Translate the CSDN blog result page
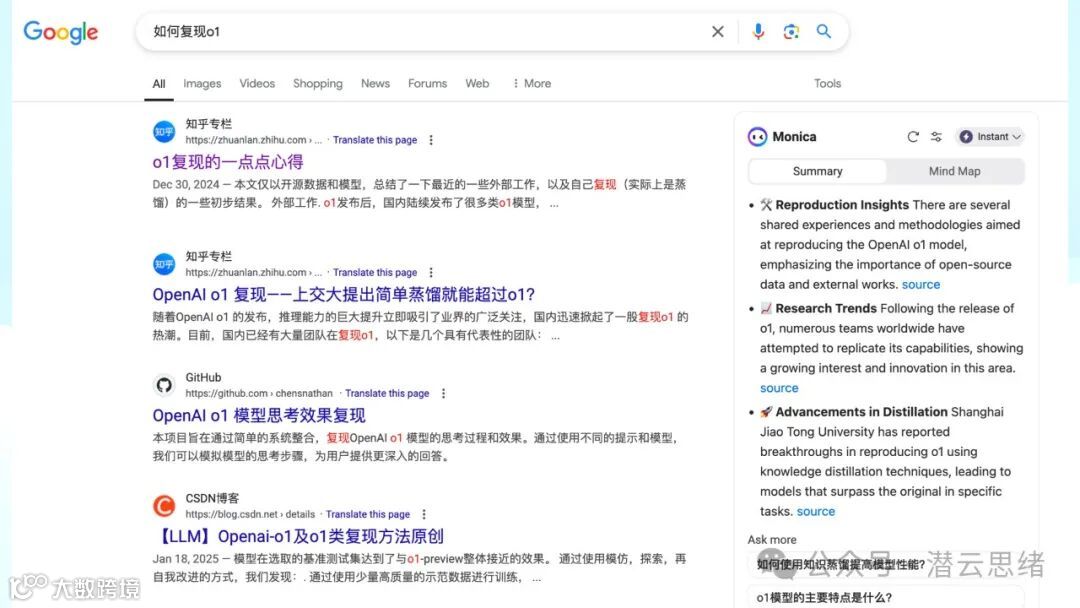The image size is (1080, 608). [x=368, y=514]
